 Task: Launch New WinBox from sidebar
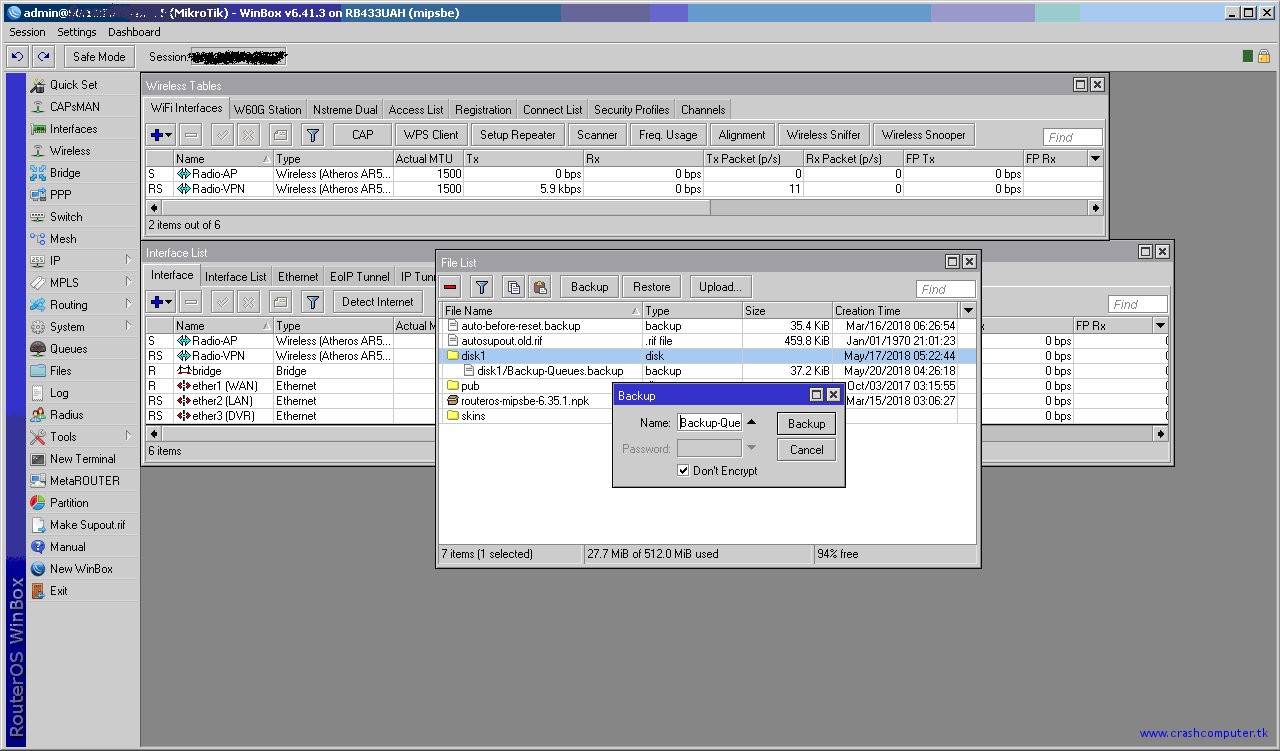click(x=81, y=569)
